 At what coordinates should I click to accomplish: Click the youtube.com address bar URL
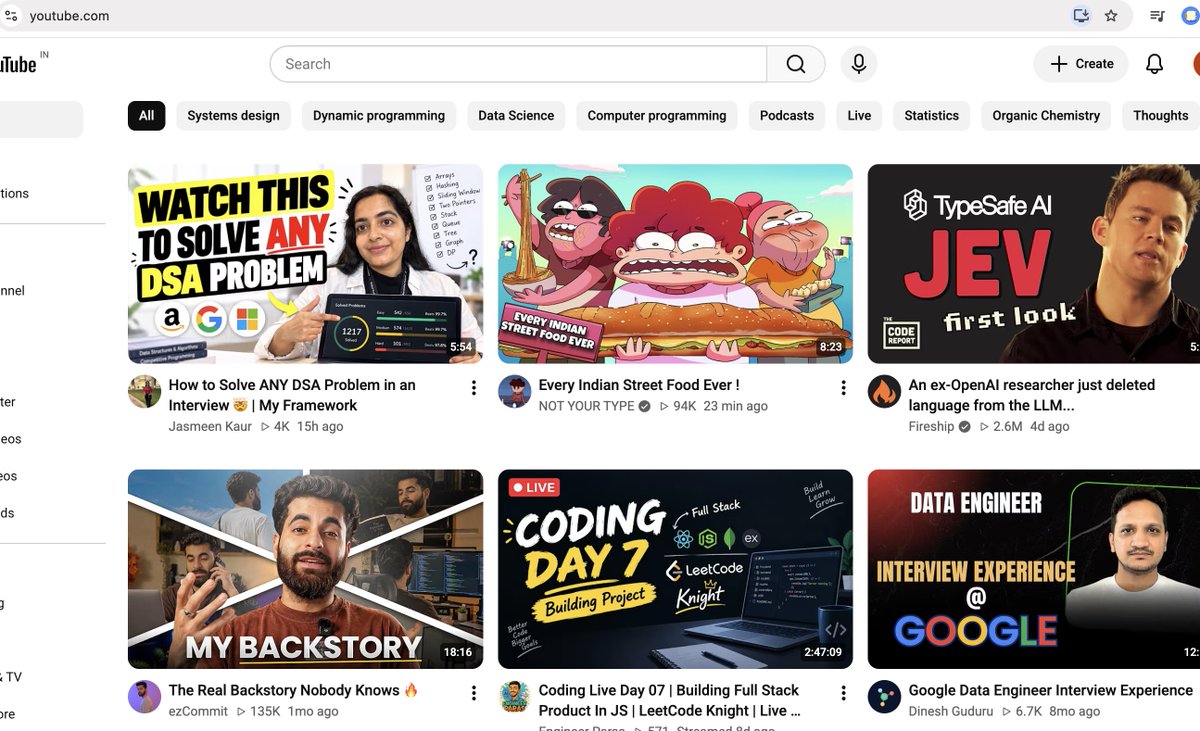pos(69,16)
